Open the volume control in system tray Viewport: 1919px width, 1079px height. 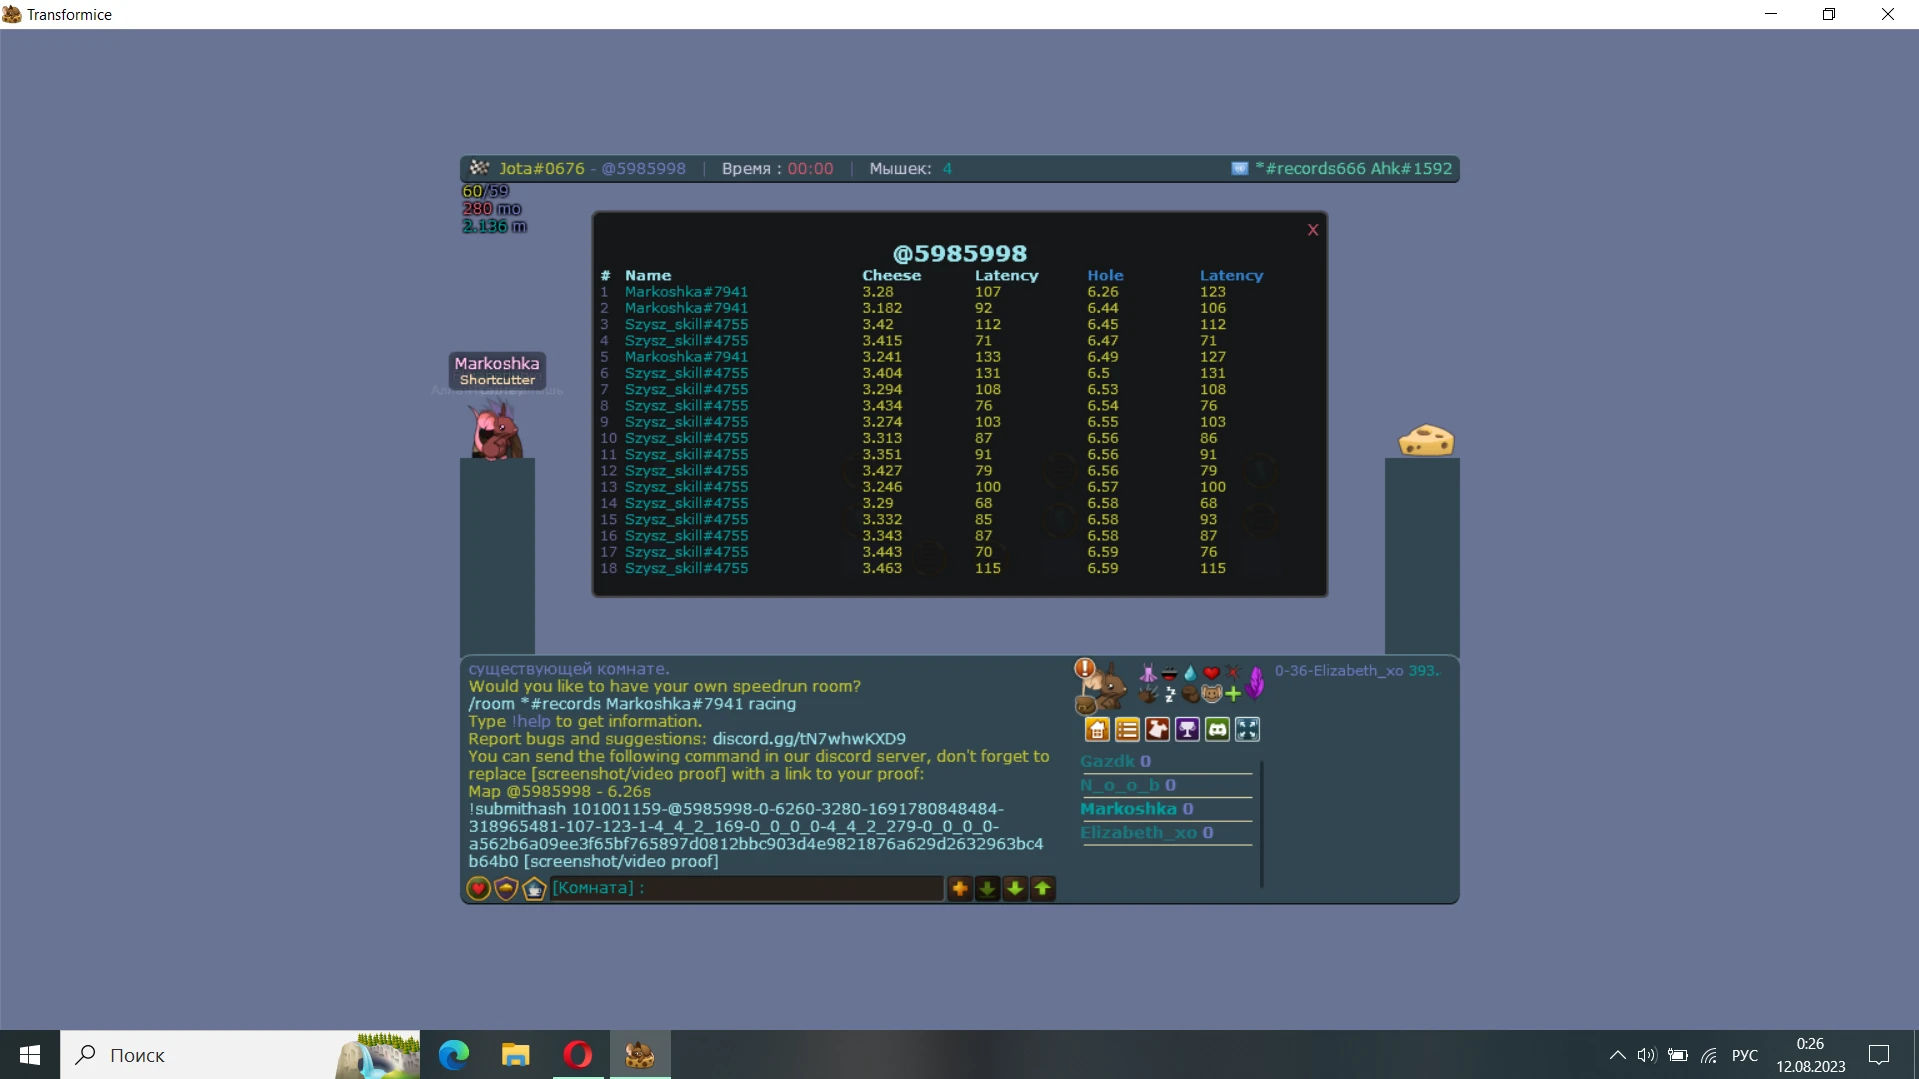click(x=1647, y=1055)
